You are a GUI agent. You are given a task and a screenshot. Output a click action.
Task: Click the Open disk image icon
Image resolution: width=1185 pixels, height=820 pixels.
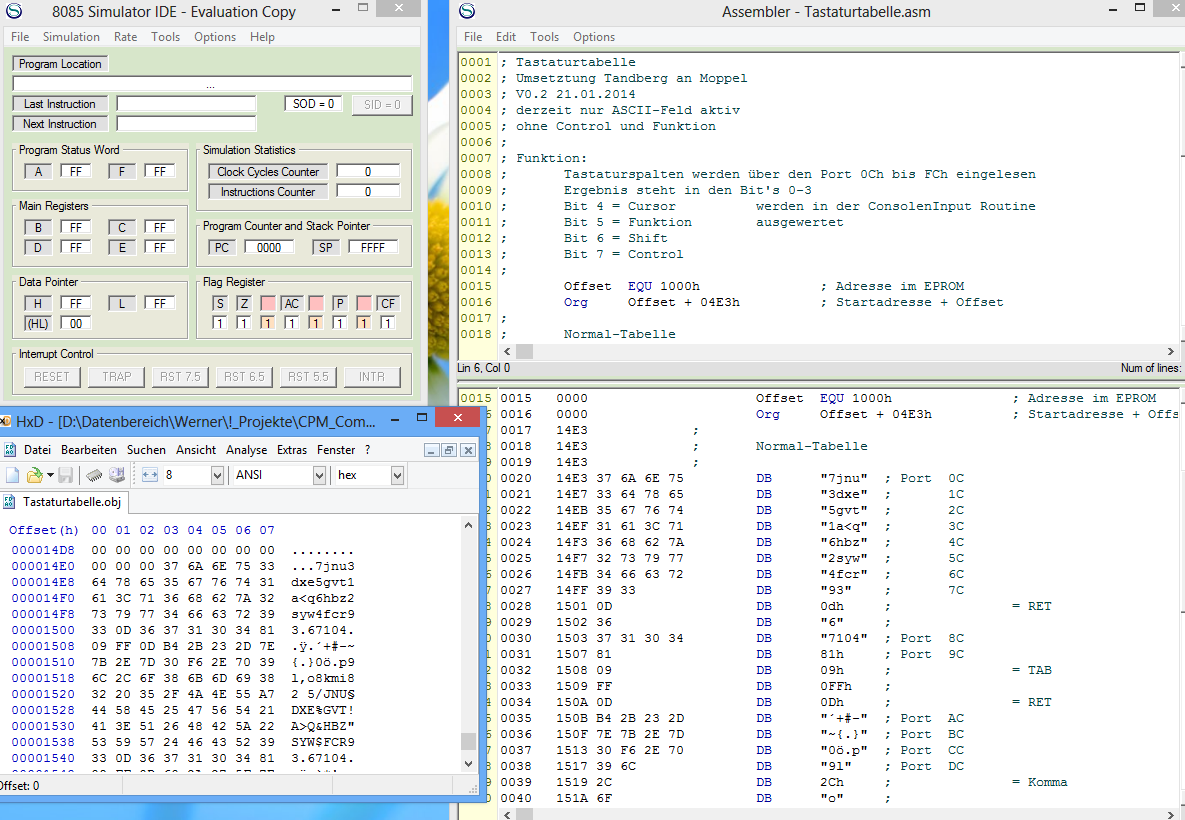click(116, 475)
